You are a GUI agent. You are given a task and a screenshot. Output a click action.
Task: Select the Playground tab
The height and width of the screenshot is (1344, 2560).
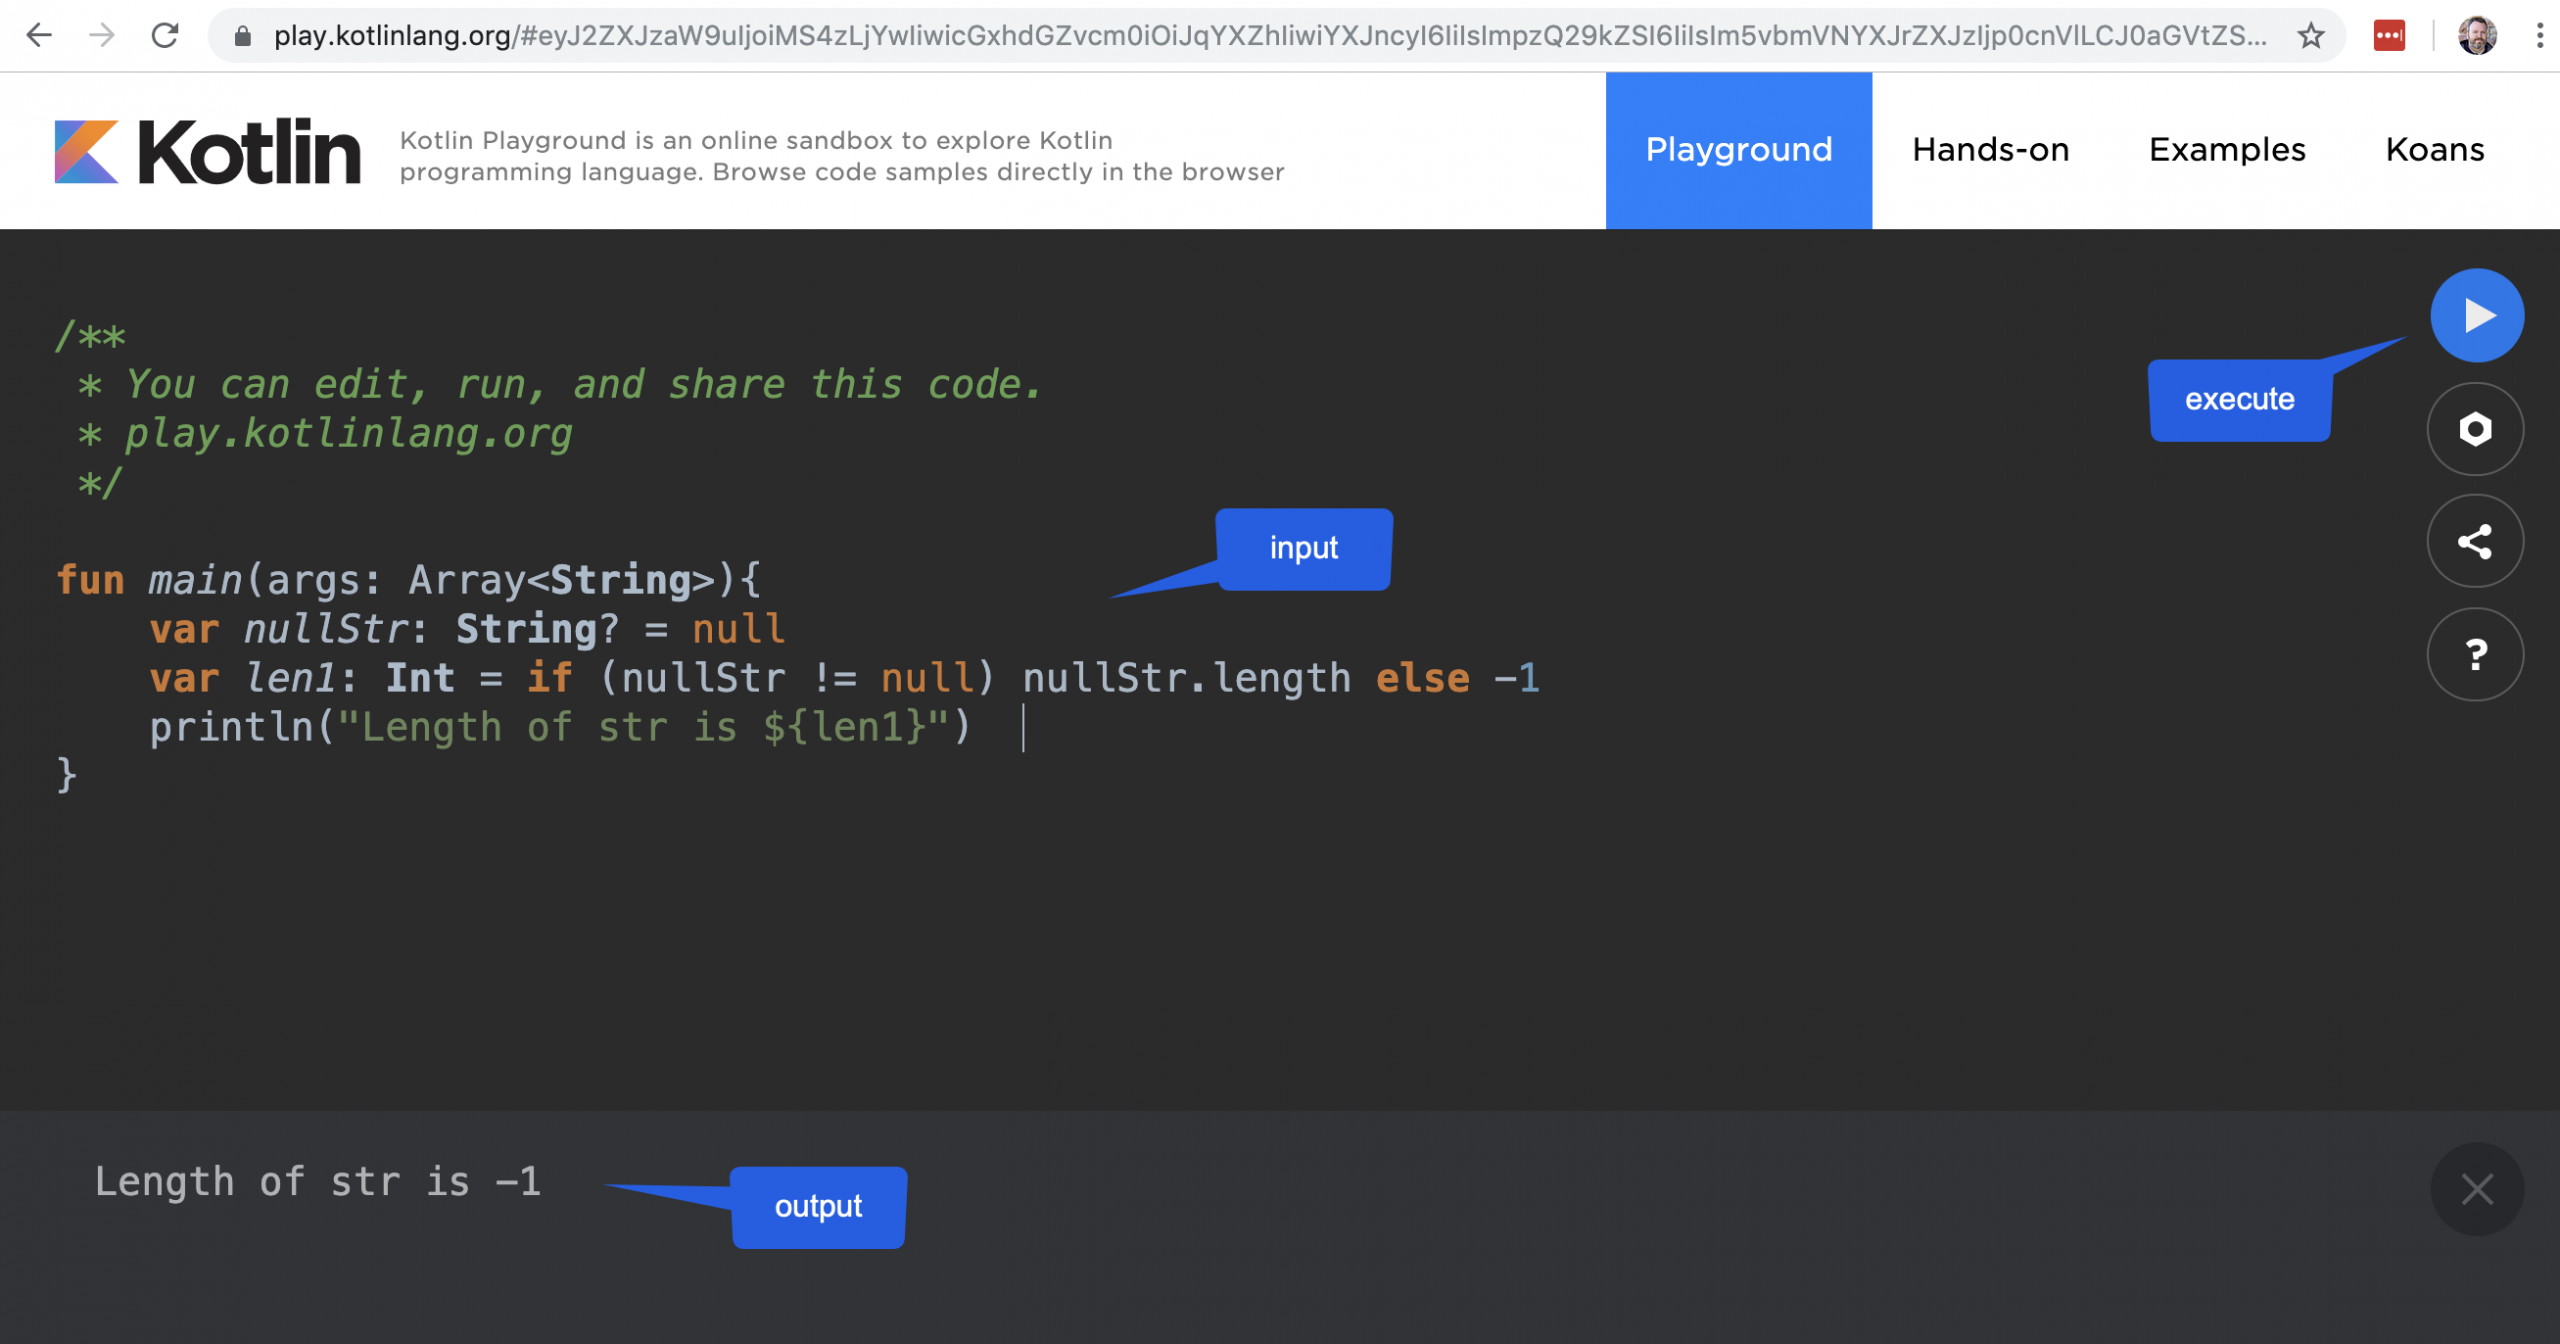1738,150
